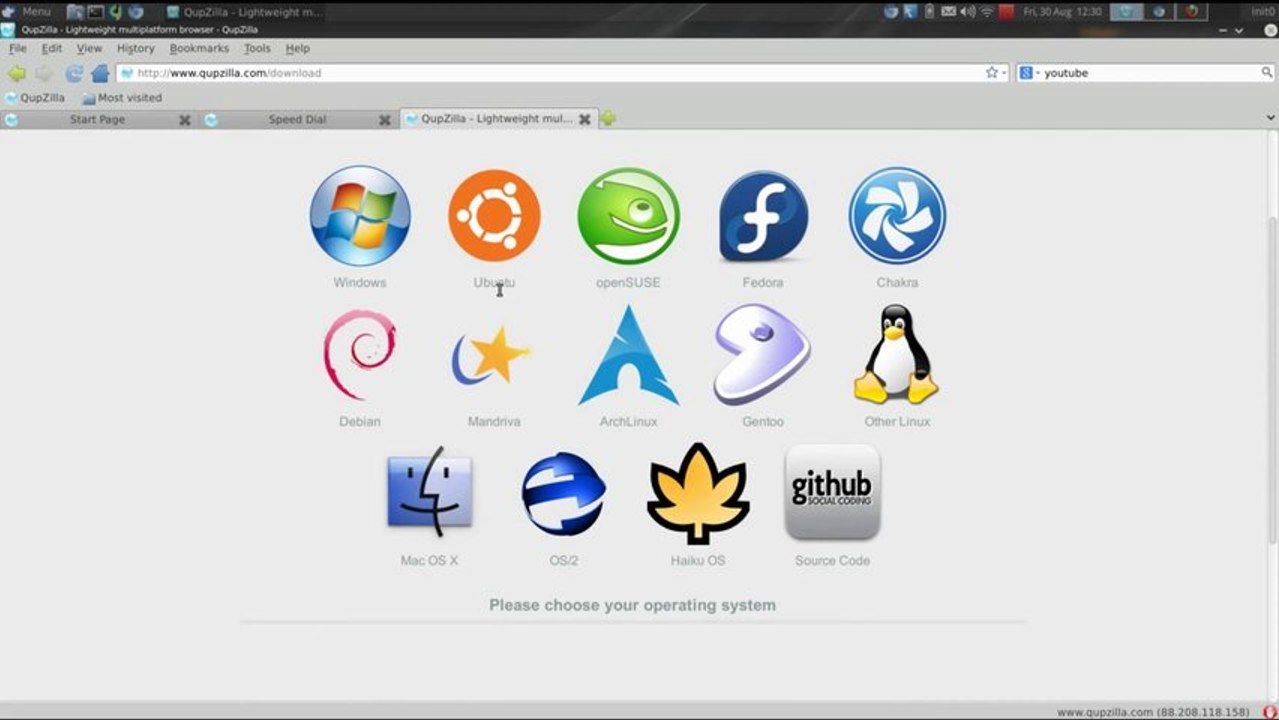
Task: Open the File menu
Action: pos(18,48)
